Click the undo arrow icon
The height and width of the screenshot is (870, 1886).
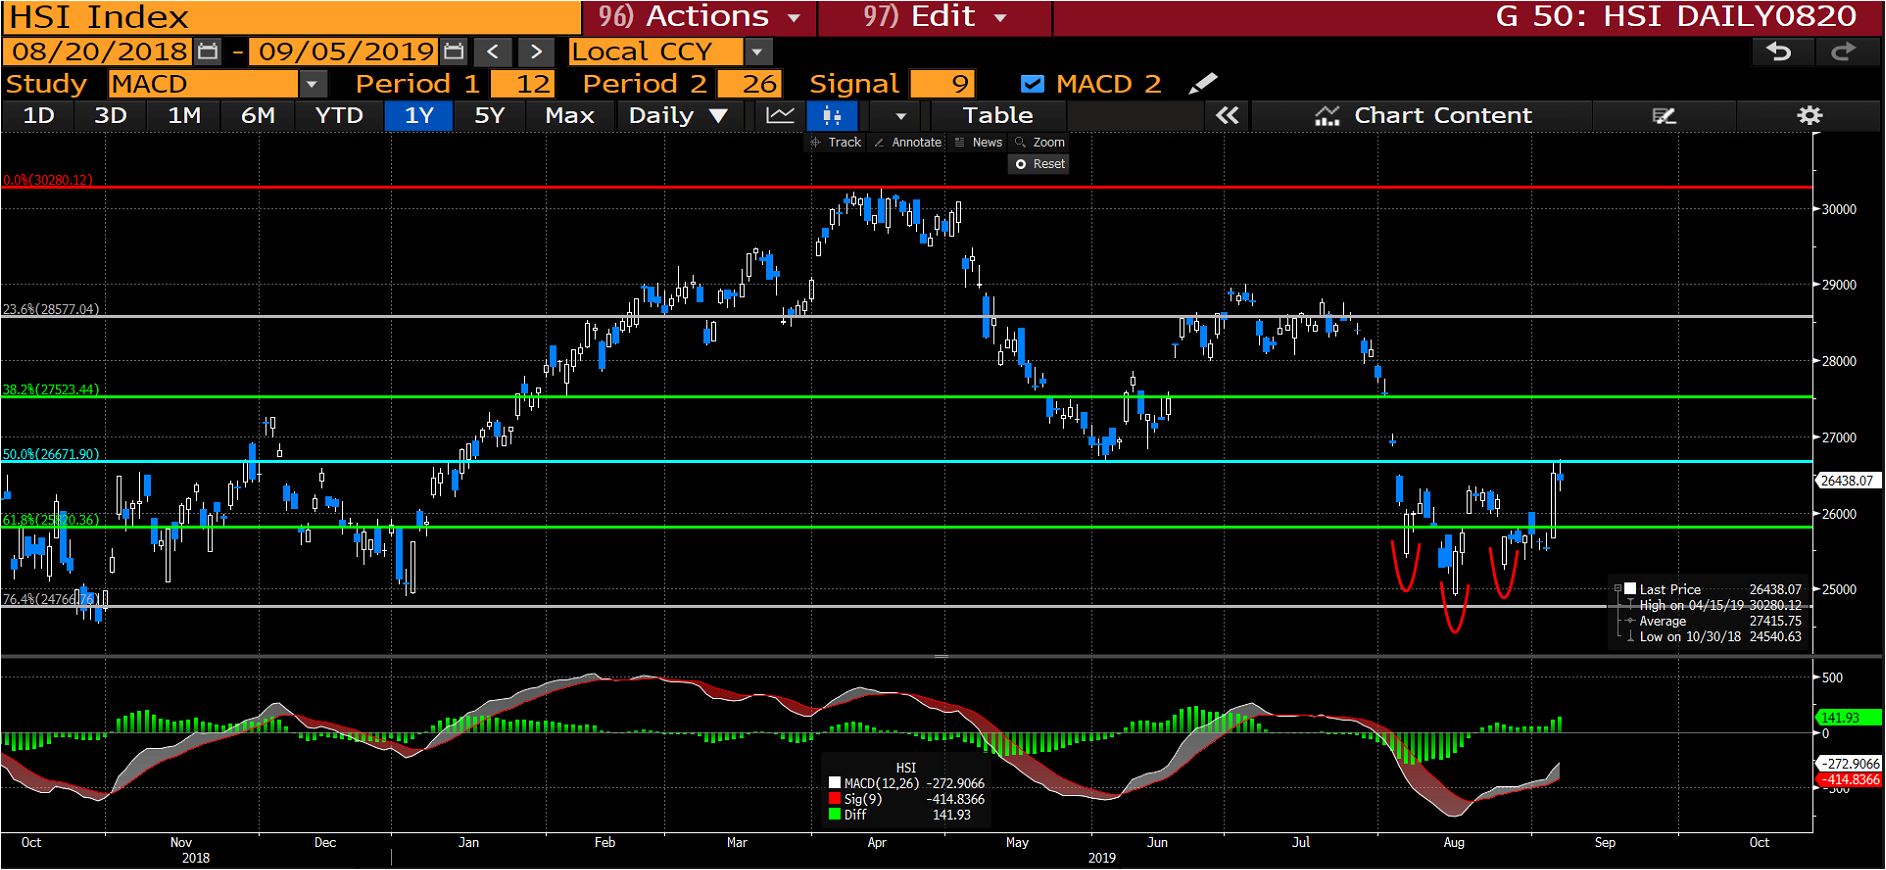coord(1778,52)
